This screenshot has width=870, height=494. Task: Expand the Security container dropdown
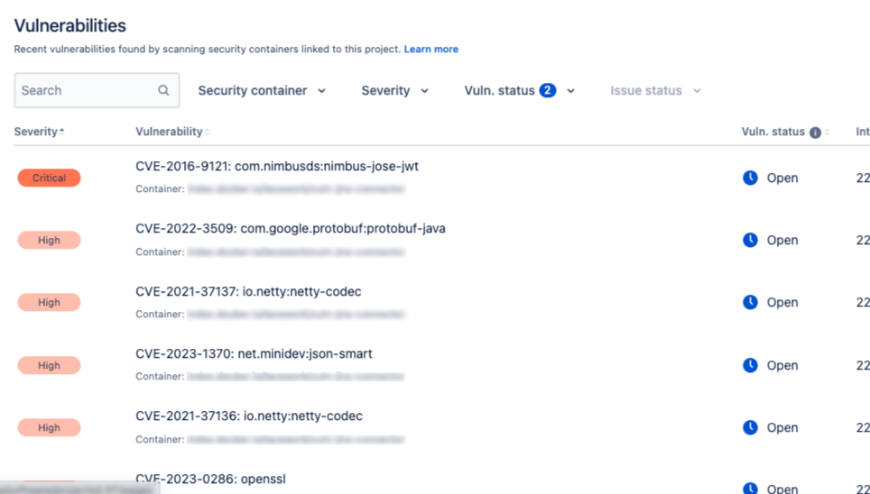point(262,90)
